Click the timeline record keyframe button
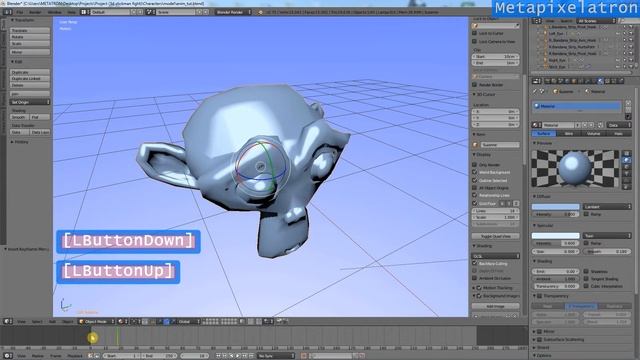Image resolution: width=640 pixels, height=360 pixels. (304, 356)
